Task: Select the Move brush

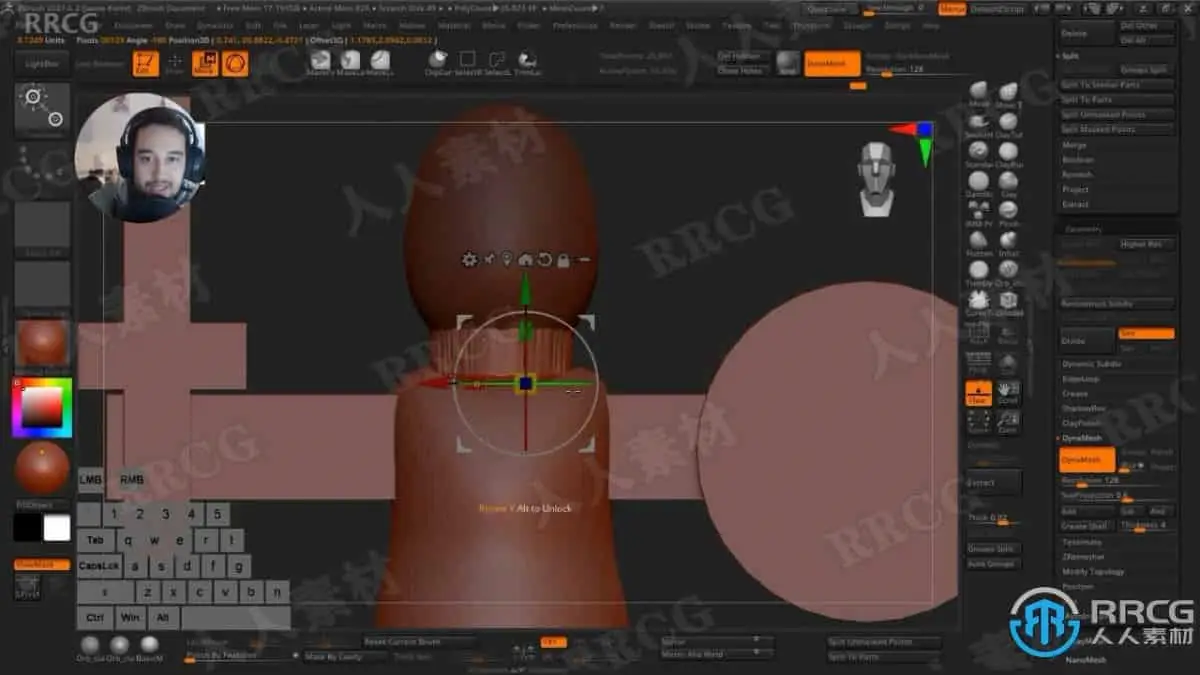Action: click(978, 93)
